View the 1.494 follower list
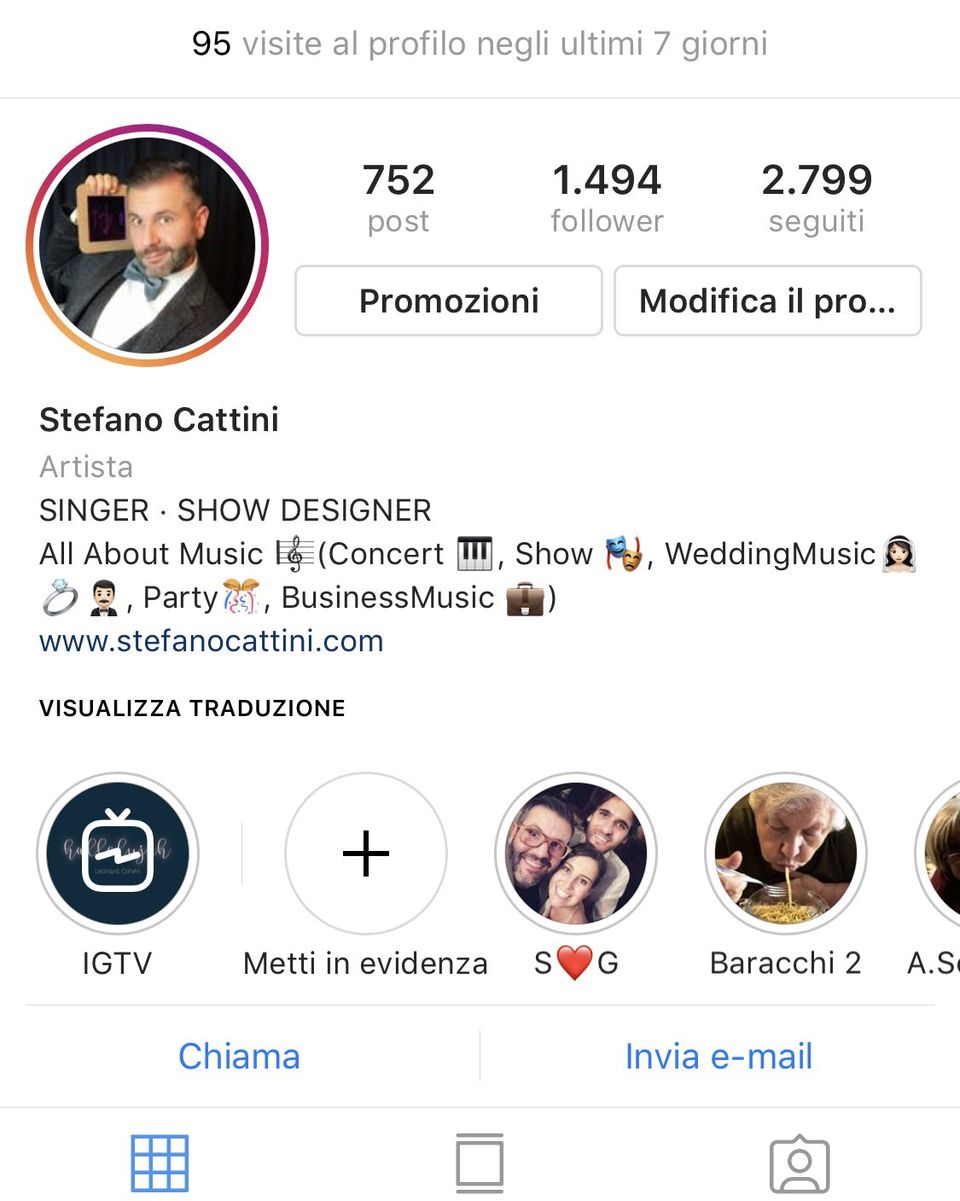 pyautogui.click(x=607, y=199)
